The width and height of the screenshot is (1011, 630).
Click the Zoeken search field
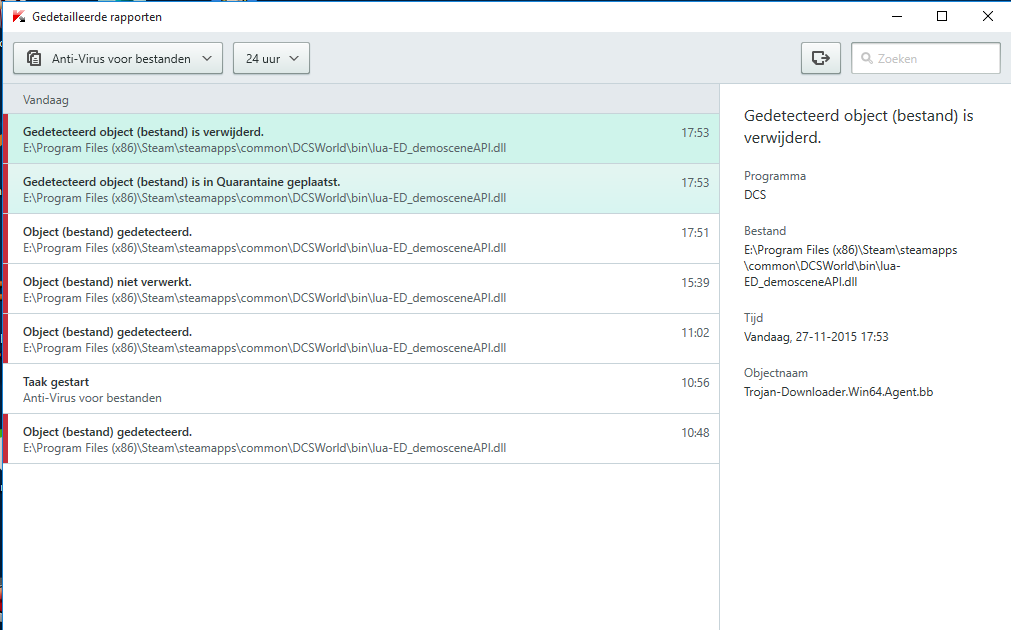coord(926,58)
